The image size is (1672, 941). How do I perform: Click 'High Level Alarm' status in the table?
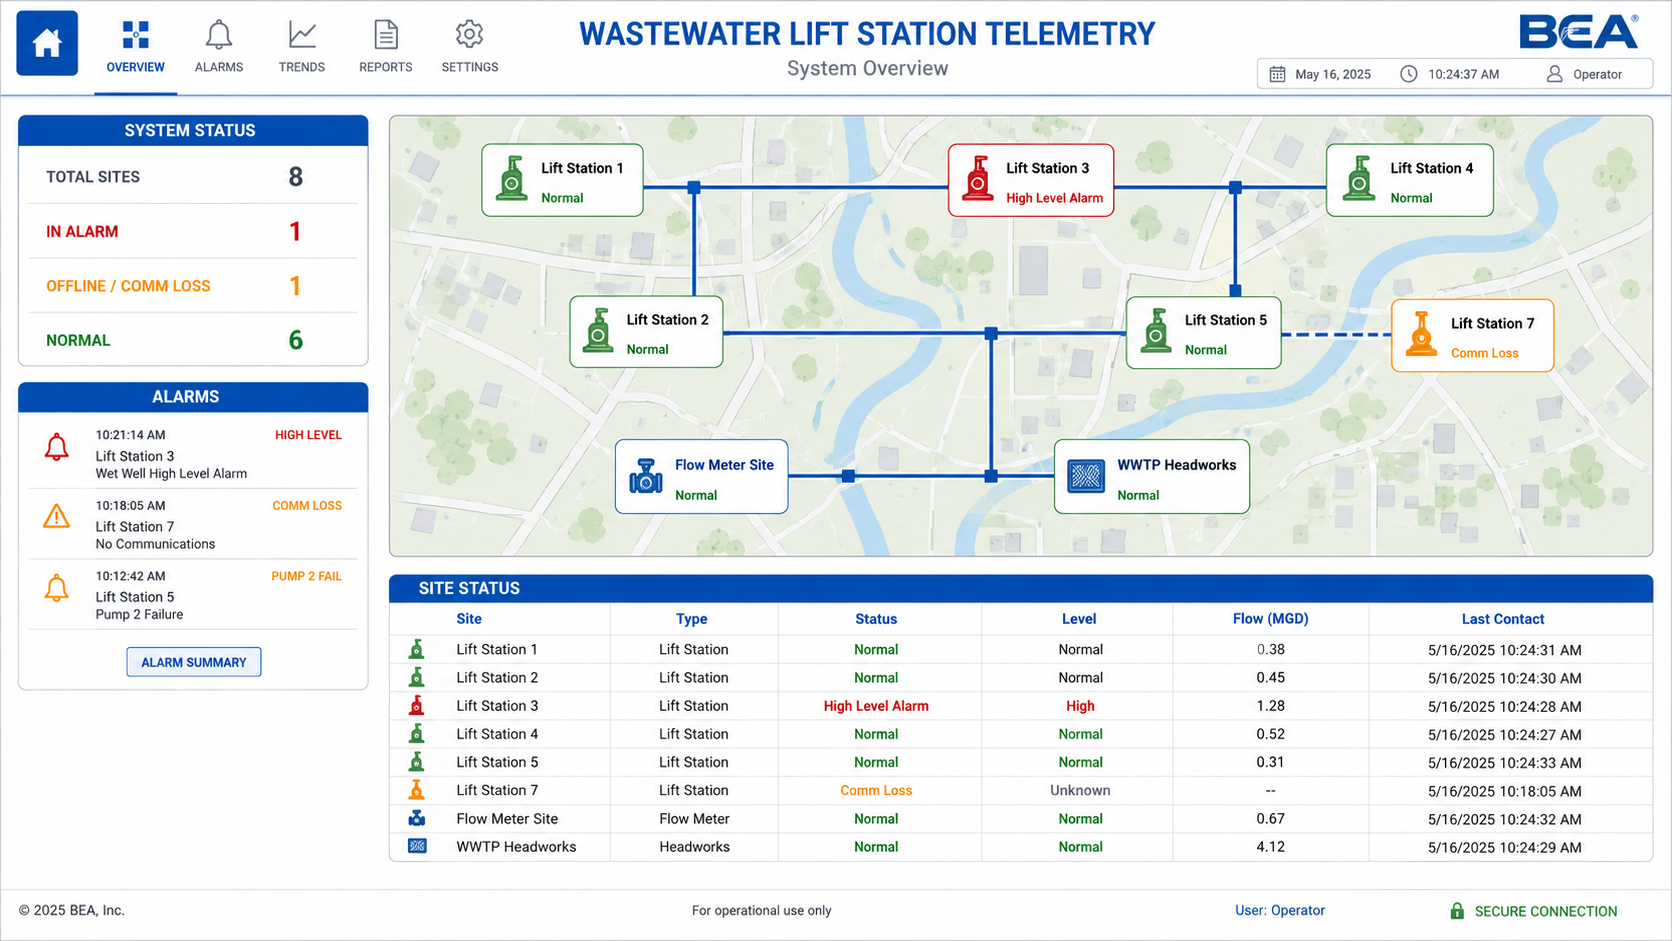point(876,705)
